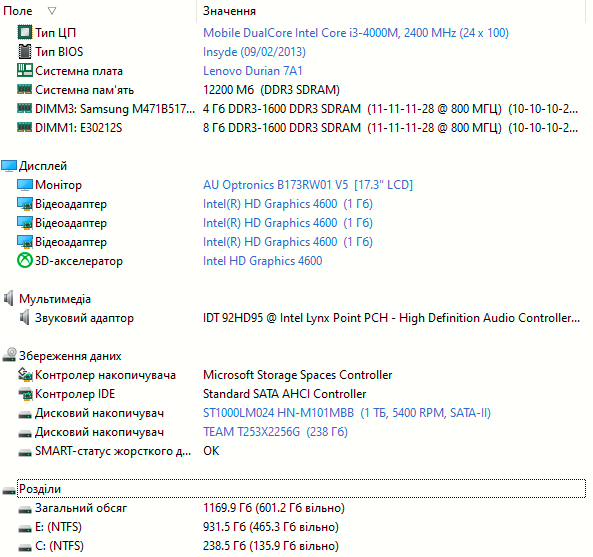
Task: Click the SMART status OK value
Action: coord(211,451)
